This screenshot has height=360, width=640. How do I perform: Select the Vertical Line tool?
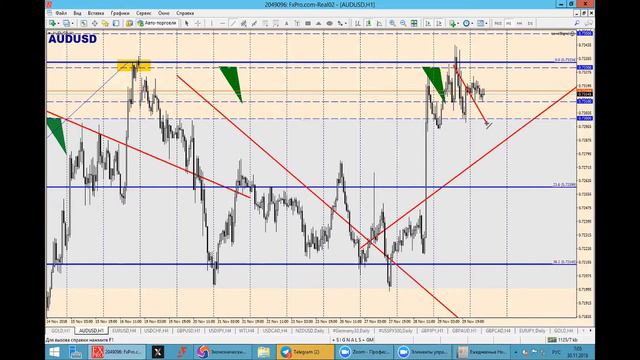(x=211, y=23)
